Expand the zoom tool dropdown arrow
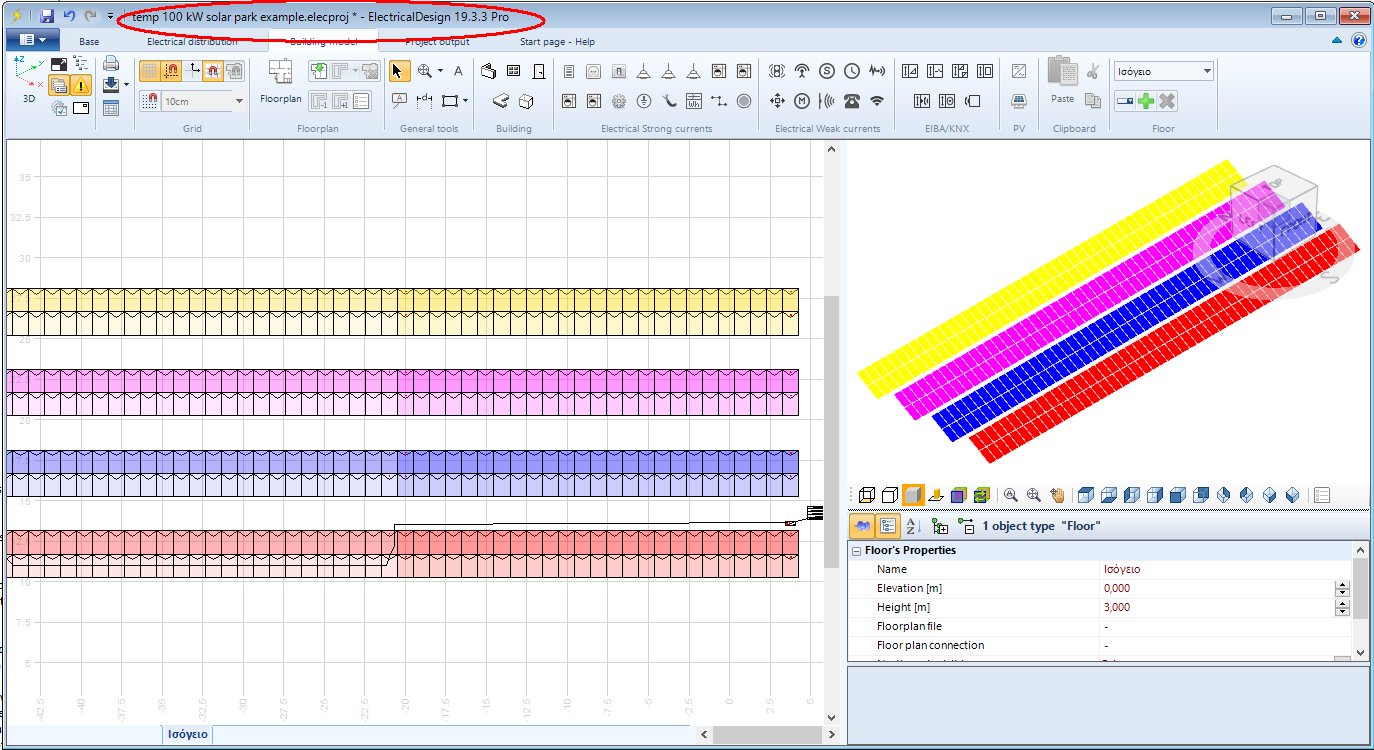 click(x=441, y=71)
